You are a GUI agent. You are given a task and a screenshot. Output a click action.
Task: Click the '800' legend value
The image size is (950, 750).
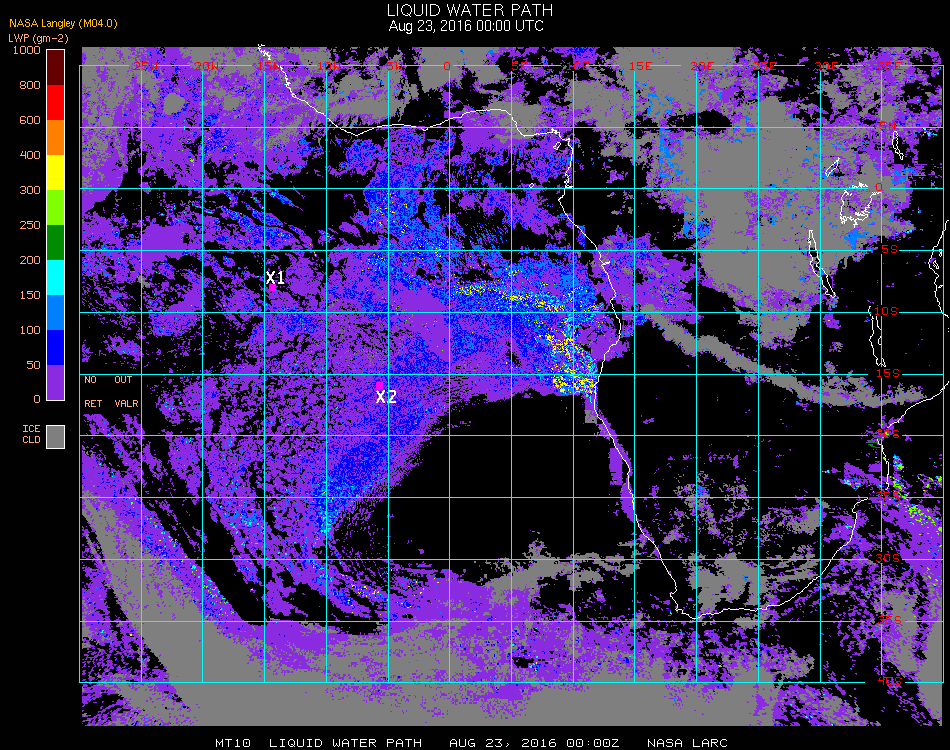pos(30,85)
